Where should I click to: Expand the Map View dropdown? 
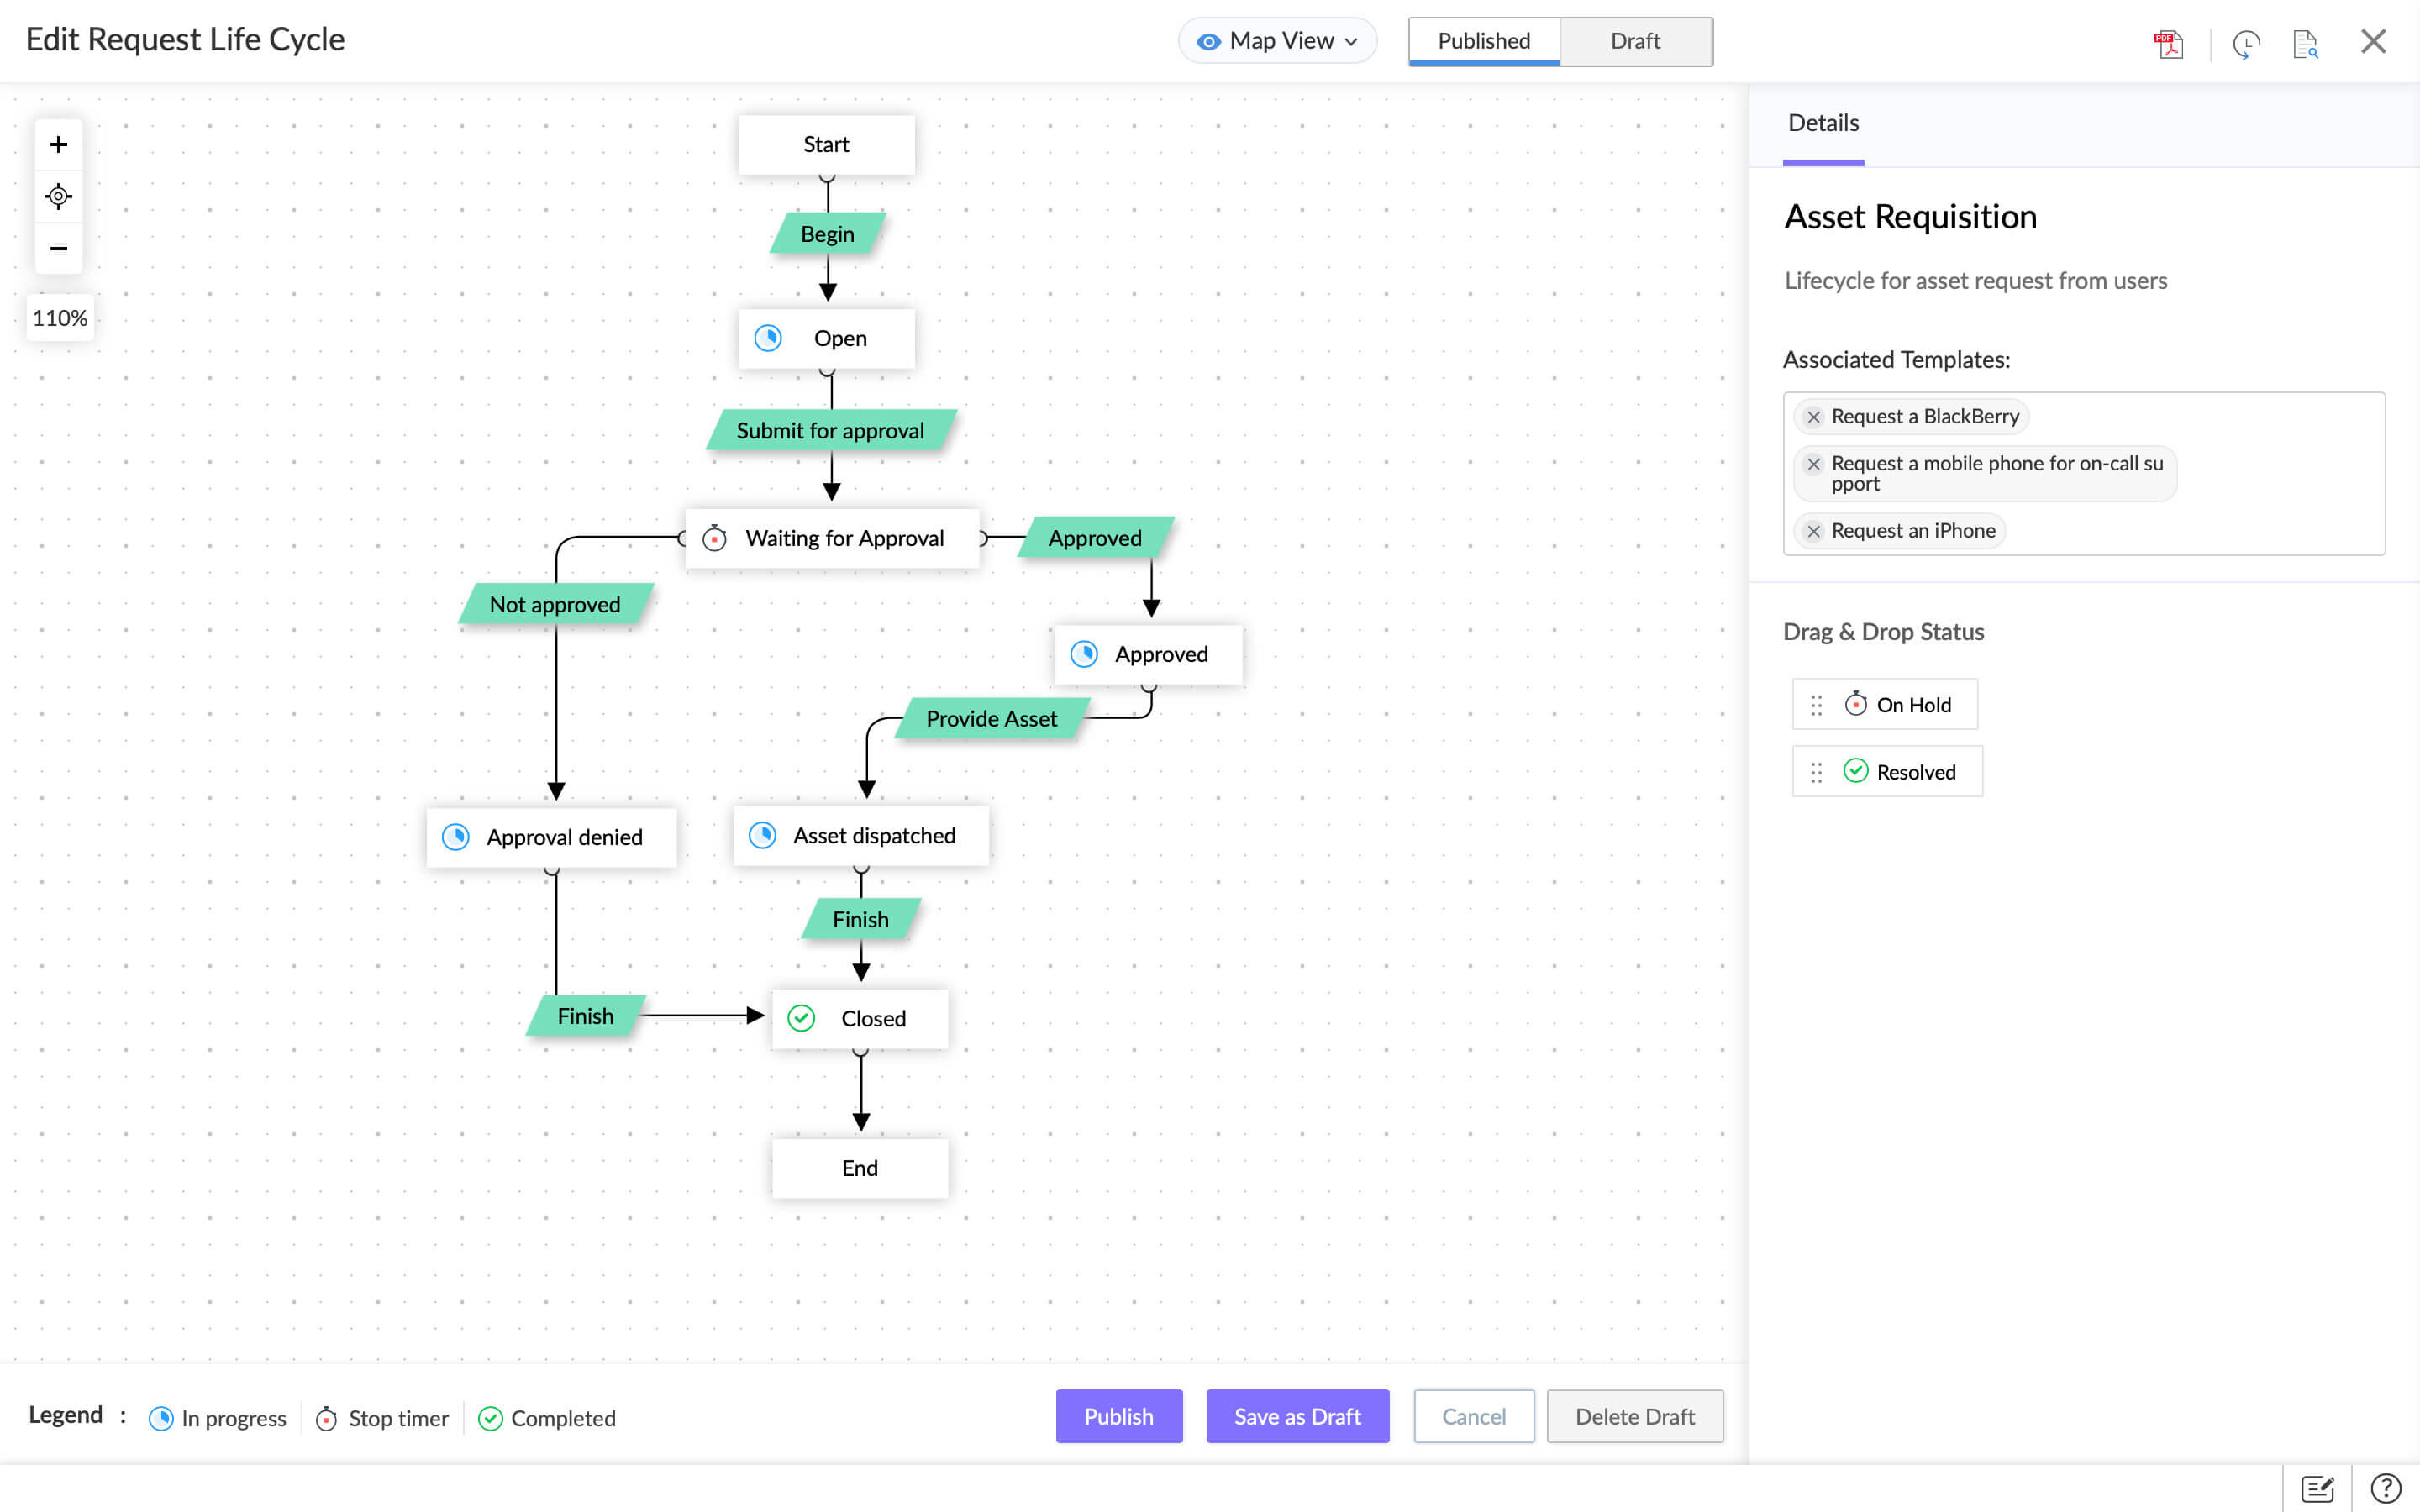pos(1277,41)
